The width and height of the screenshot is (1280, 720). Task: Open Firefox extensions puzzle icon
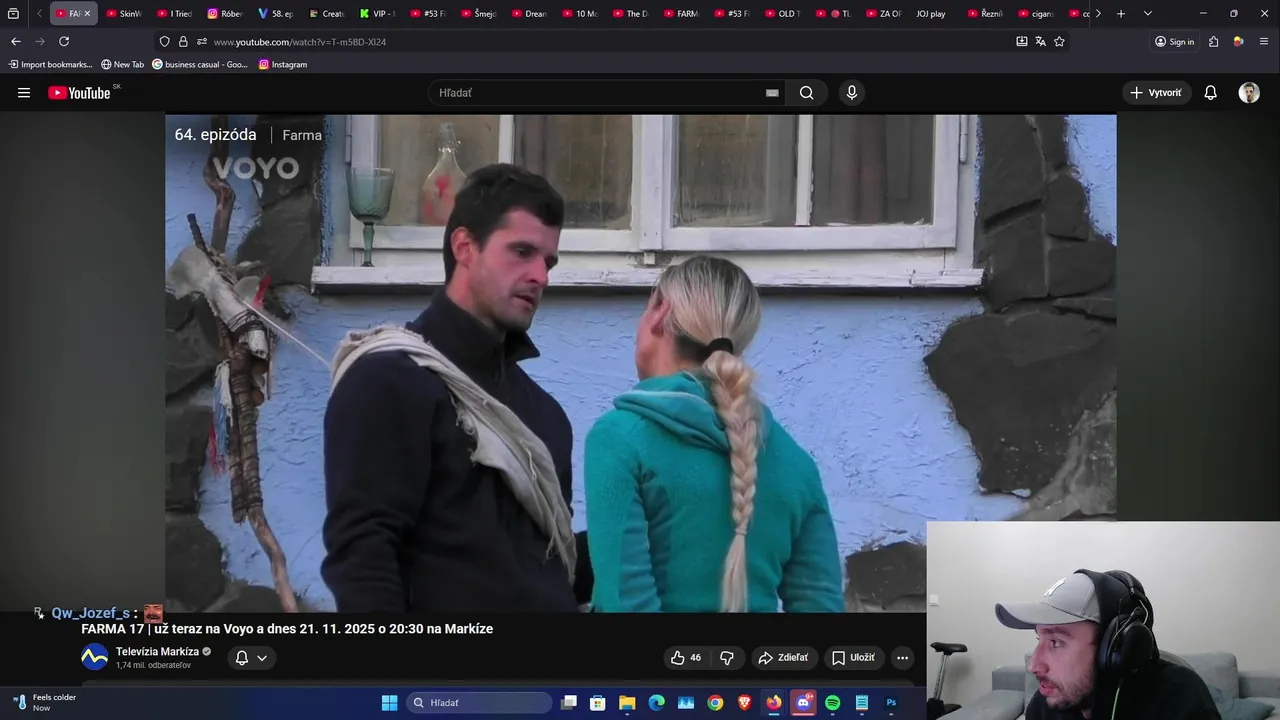(x=1213, y=41)
